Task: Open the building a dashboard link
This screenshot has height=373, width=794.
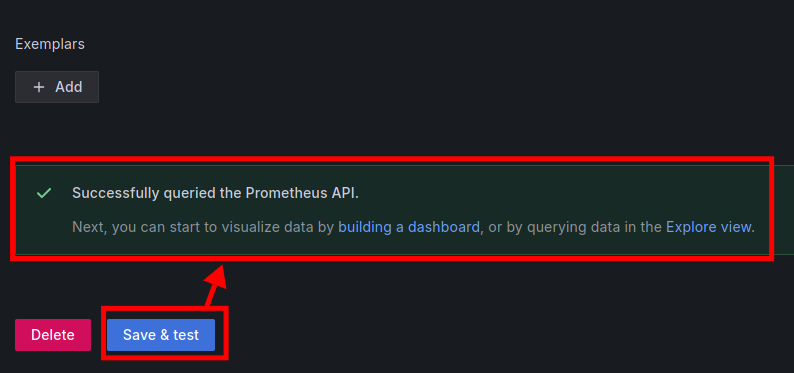Action: (409, 227)
